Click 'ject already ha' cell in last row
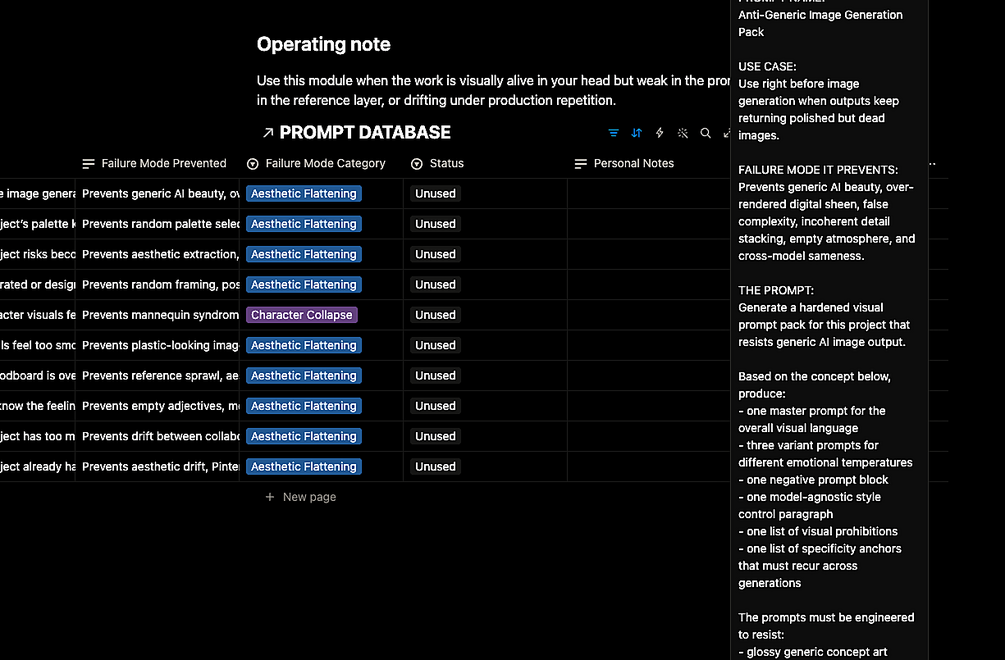The height and width of the screenshot is (660, 1005). tap(37, 466)
